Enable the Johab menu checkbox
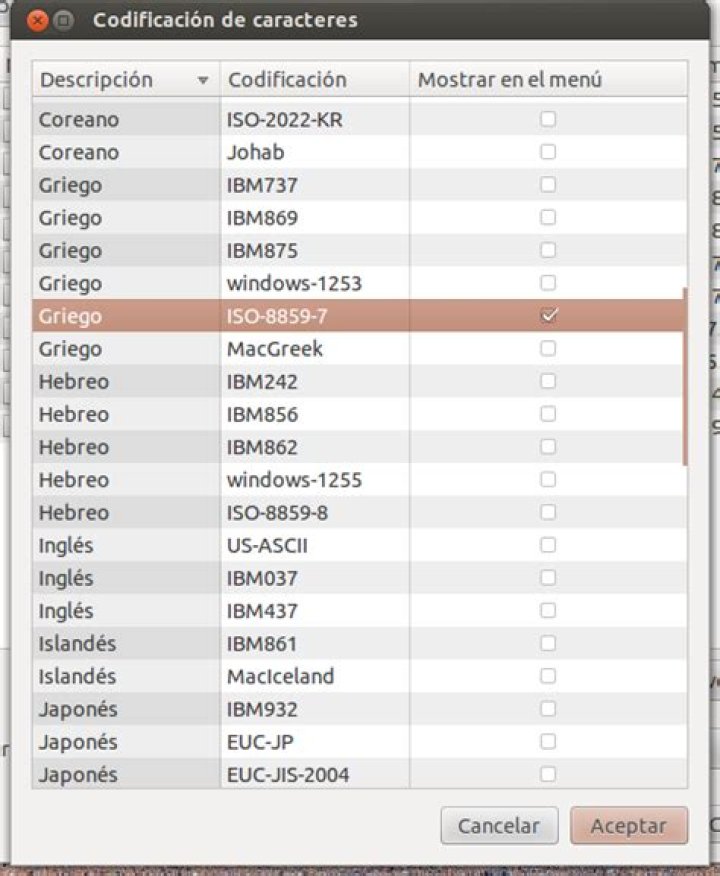This screenshot has height=876, width=720. pos(548,151)
